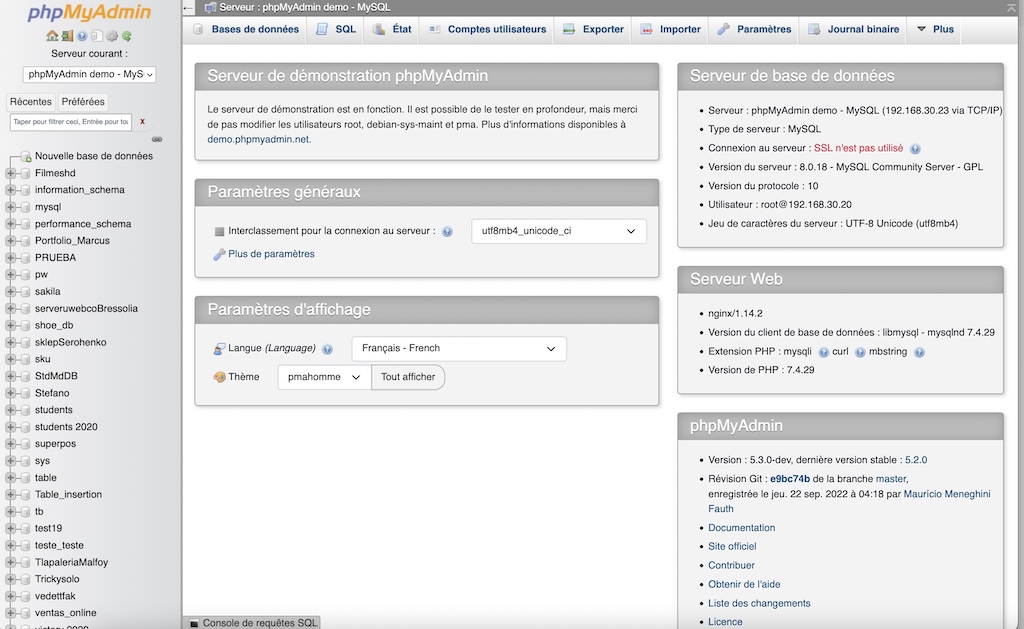Expand the Portfolio_Marcus database node
The height and width of the screenshot is (629, 1024).
[x=10, y=241]
